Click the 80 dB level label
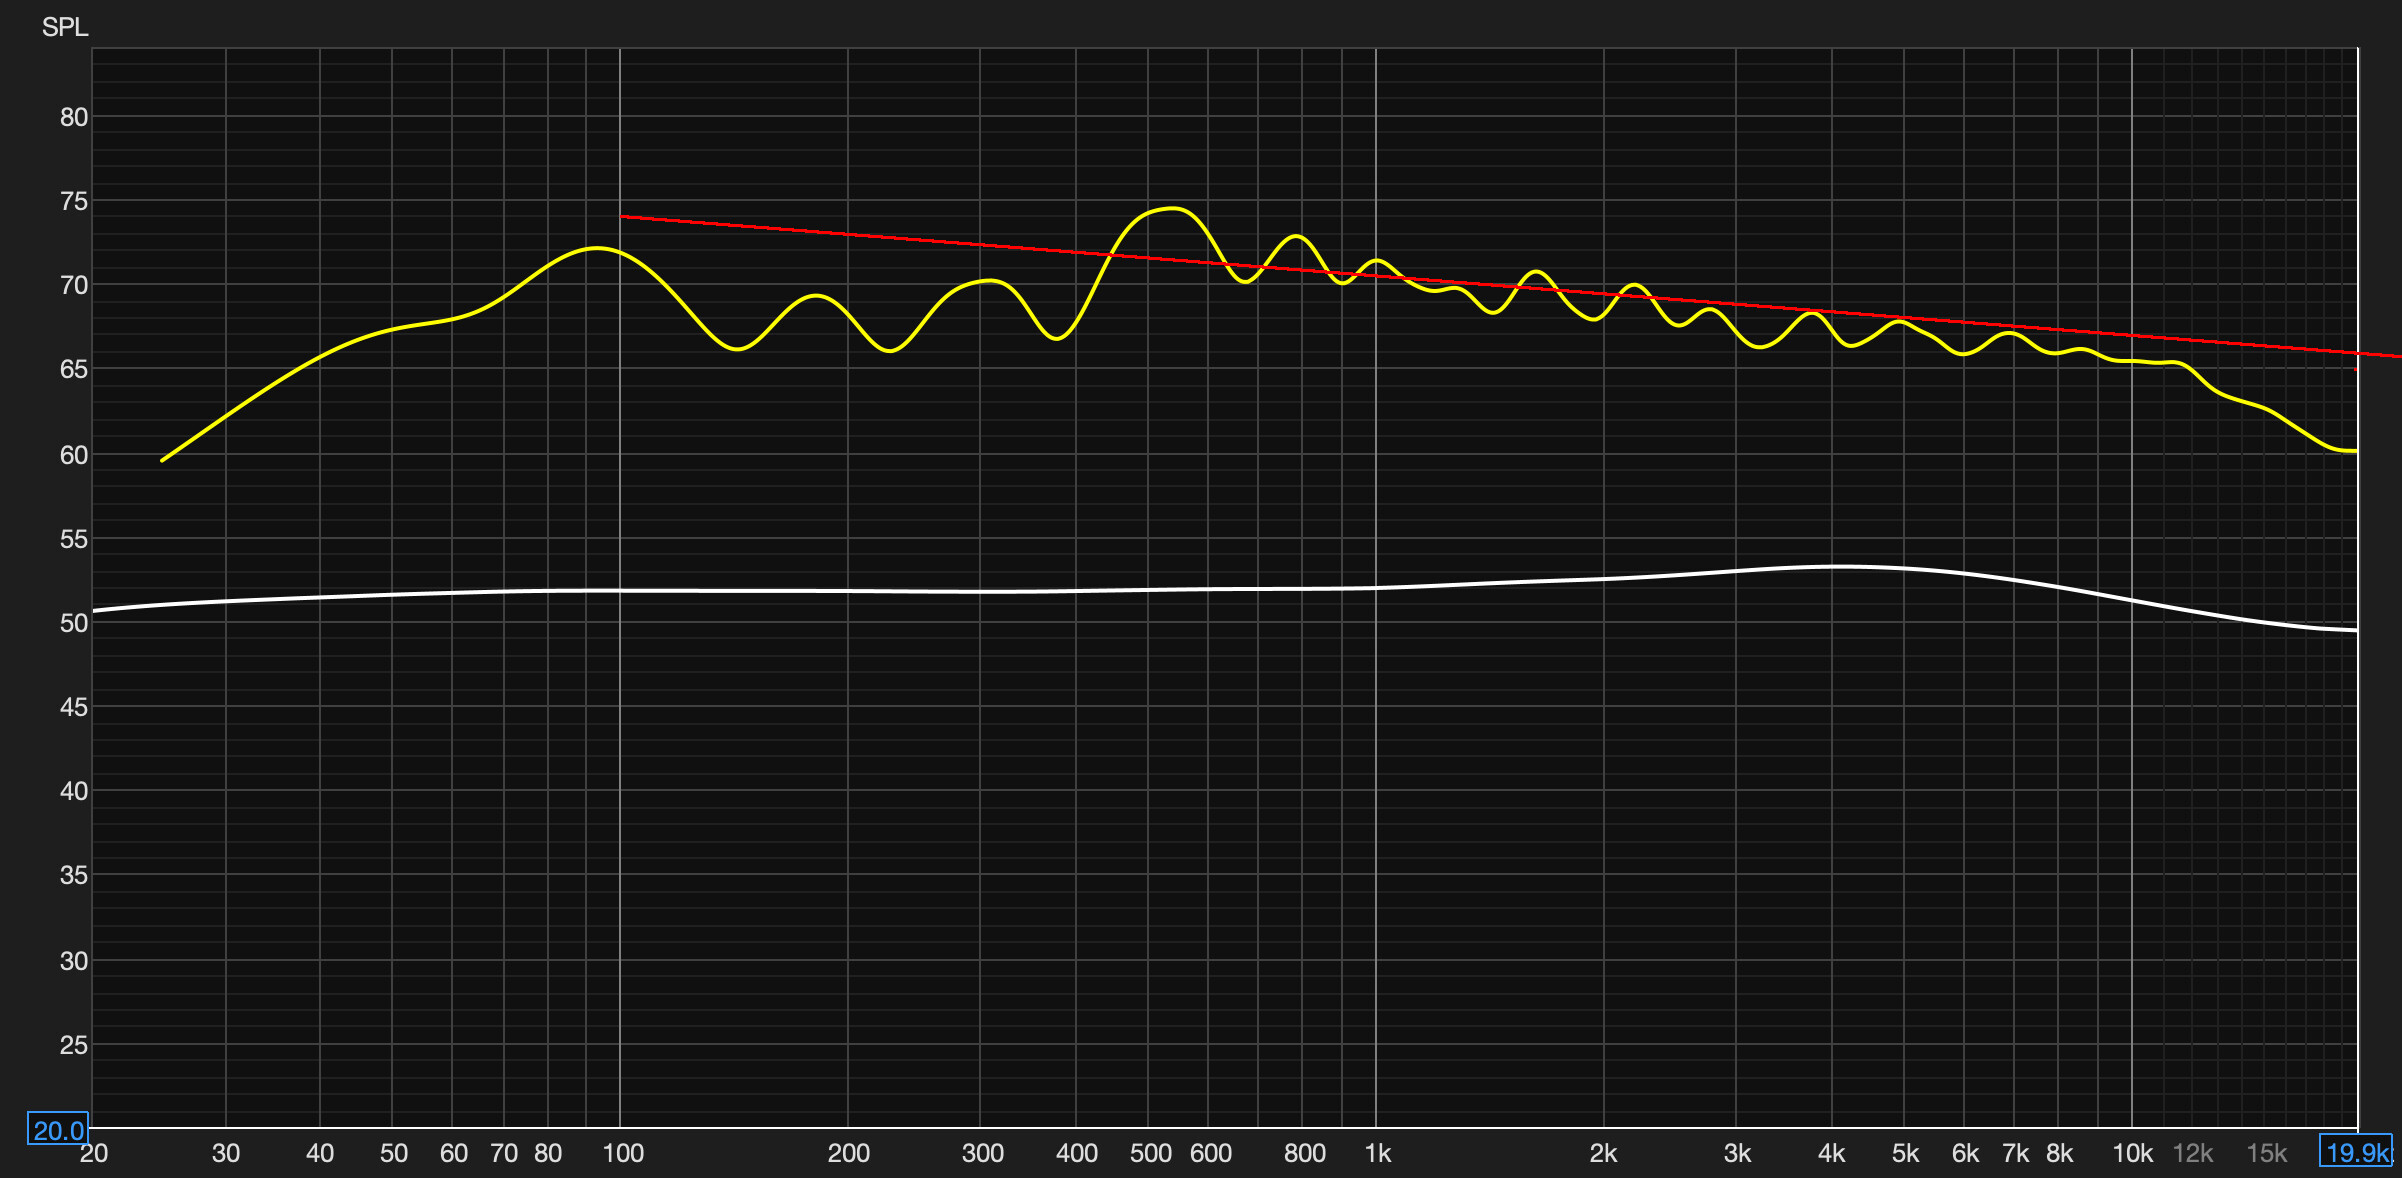Image resolution: width=2402 pixels, height=1178 pixels. [74, 117]
